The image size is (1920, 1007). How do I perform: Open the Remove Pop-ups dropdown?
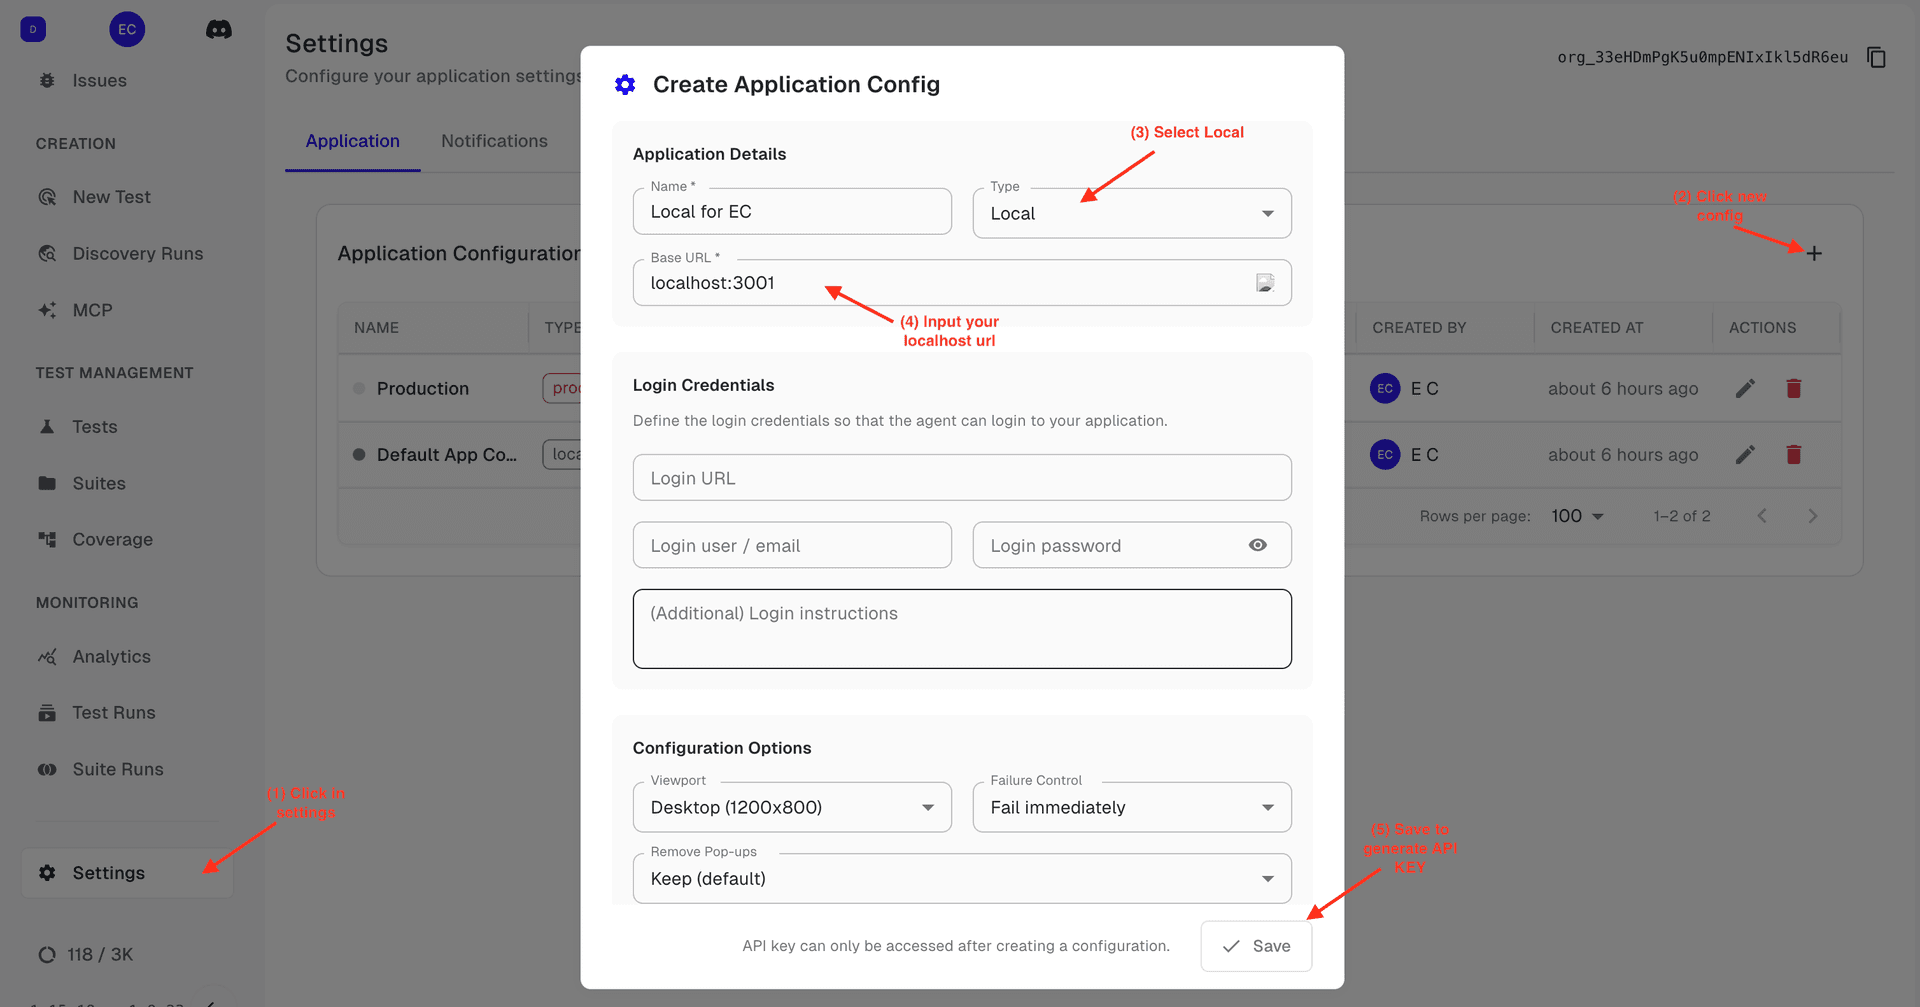961,879
